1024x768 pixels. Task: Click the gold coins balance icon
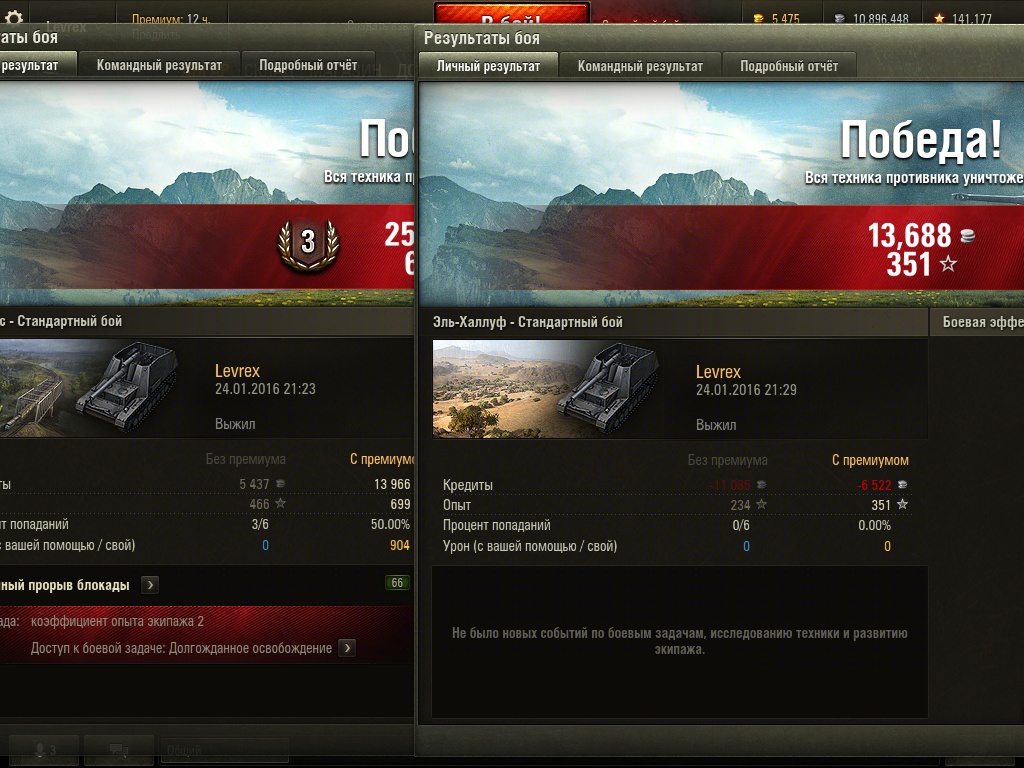758,19
